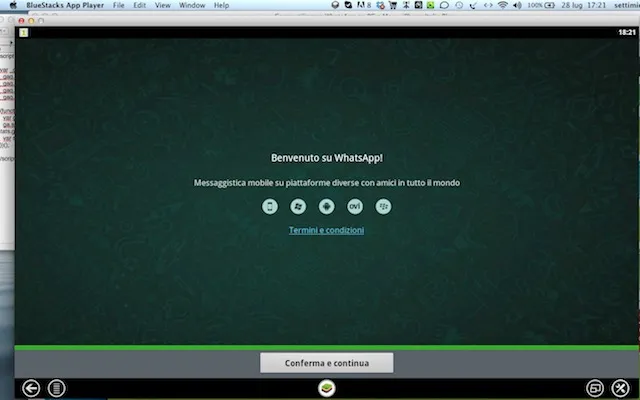Screen dimensions: 640x400
Task: Open the Window menu
Action: (x=192, y=5)
